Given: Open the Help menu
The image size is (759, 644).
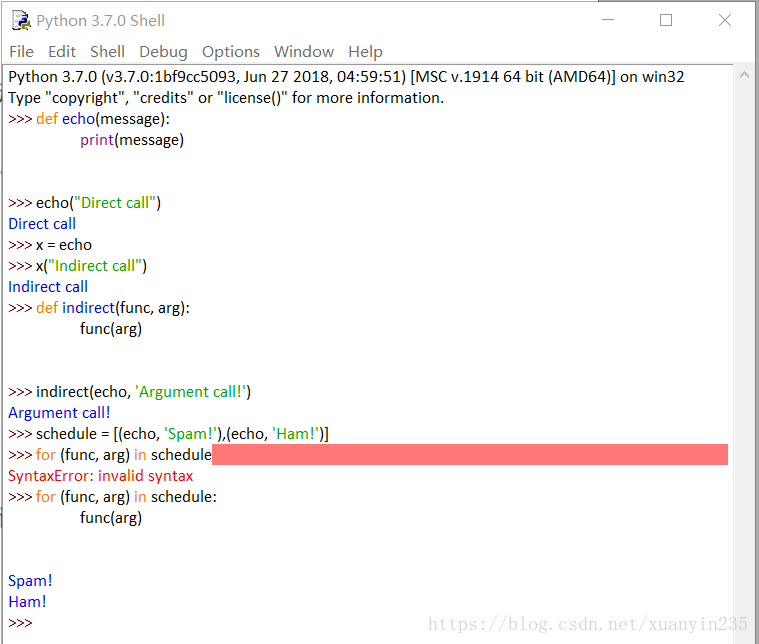Looking at the screenshot, I should pyautogui.click(x=365, y=52).
